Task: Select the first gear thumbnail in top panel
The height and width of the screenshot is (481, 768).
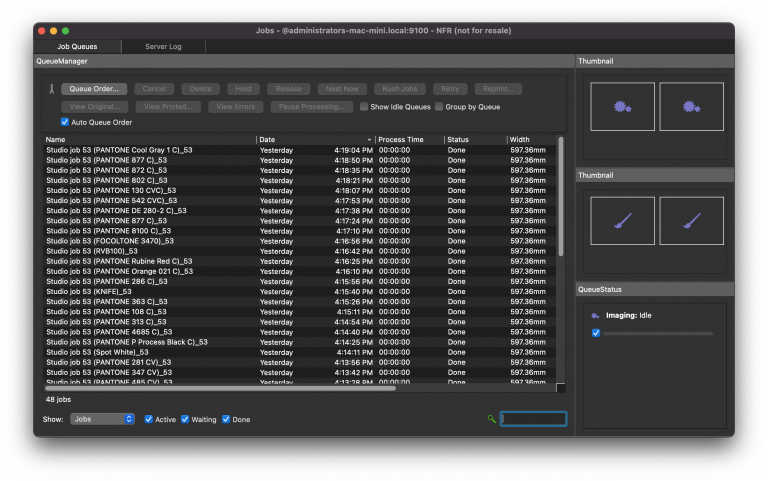Action: pos(623,107)
